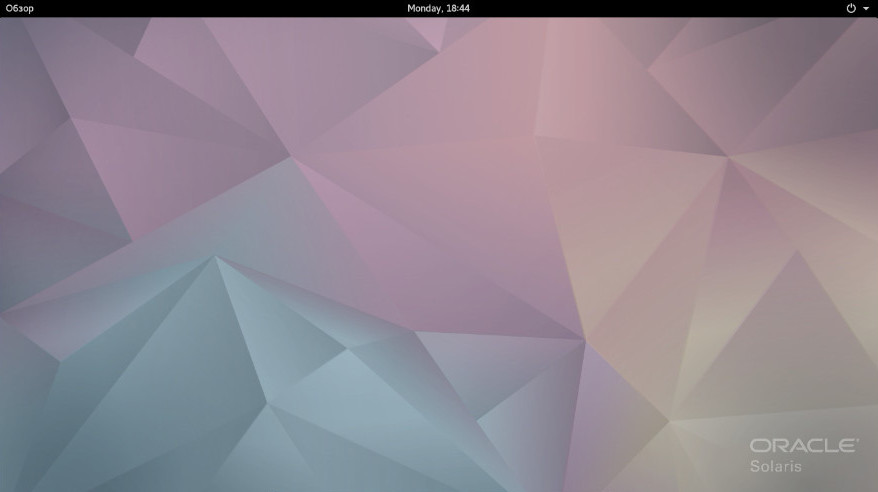The image size is (878, 492).
Task: Open the Обзор activities overview
Action: click(20, 8)
